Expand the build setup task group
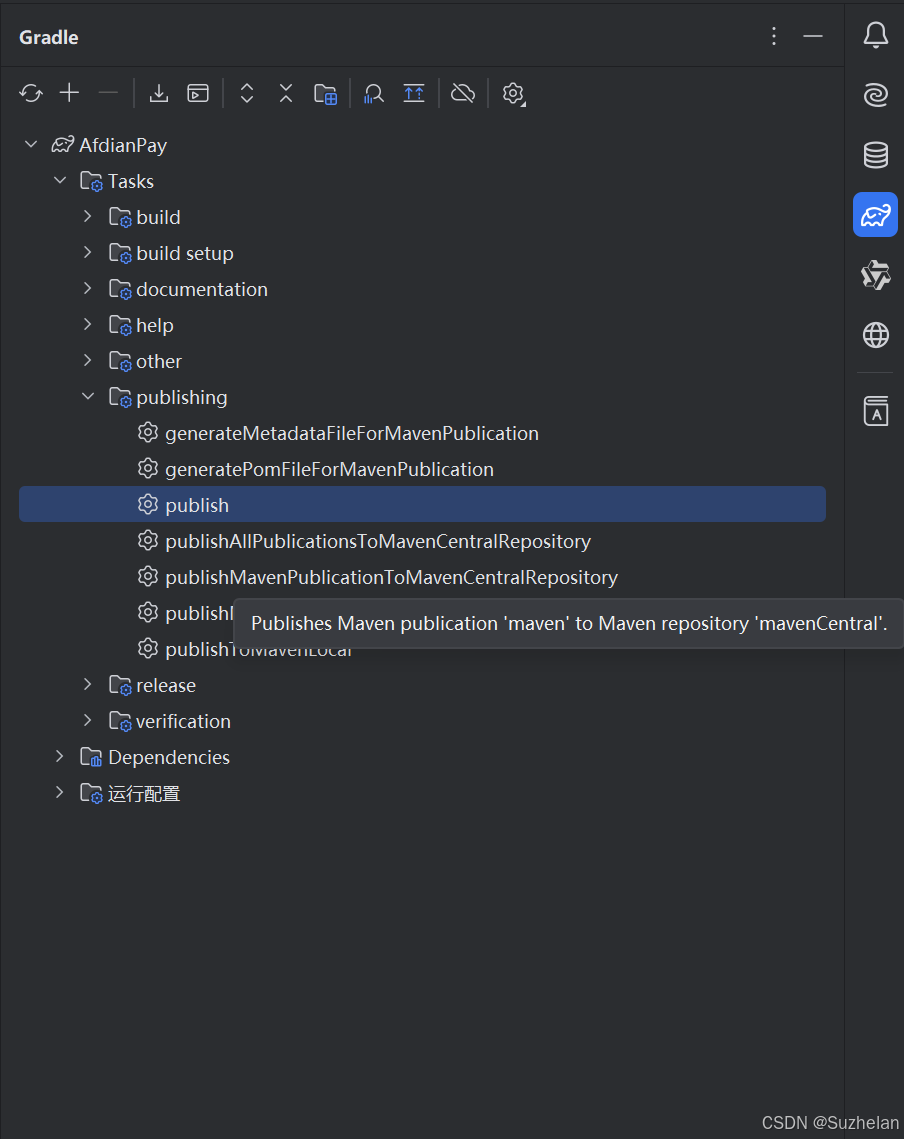Screen dimensions: 904x1139 pos(88,252)
